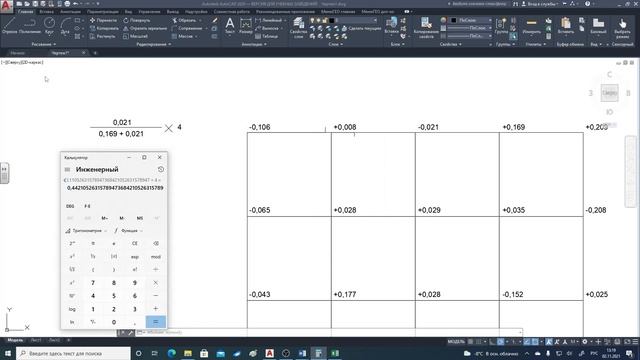Screen dimensions: 640x360
Task: Expand the Layers (Слои) panel
Action: (x=336, y=44)
